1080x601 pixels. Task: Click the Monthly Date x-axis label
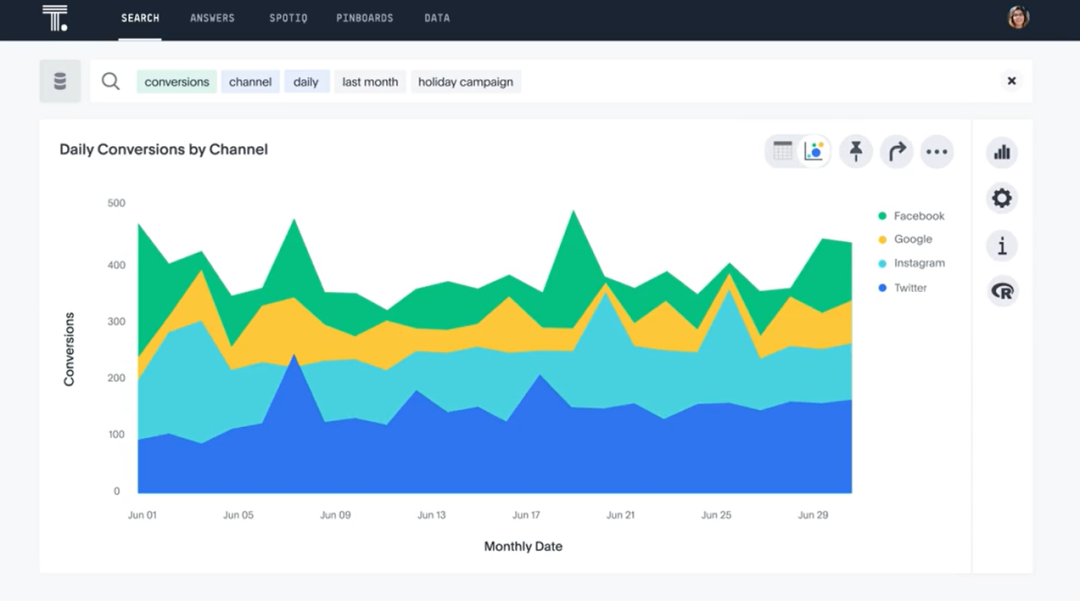tap(523, 546)
